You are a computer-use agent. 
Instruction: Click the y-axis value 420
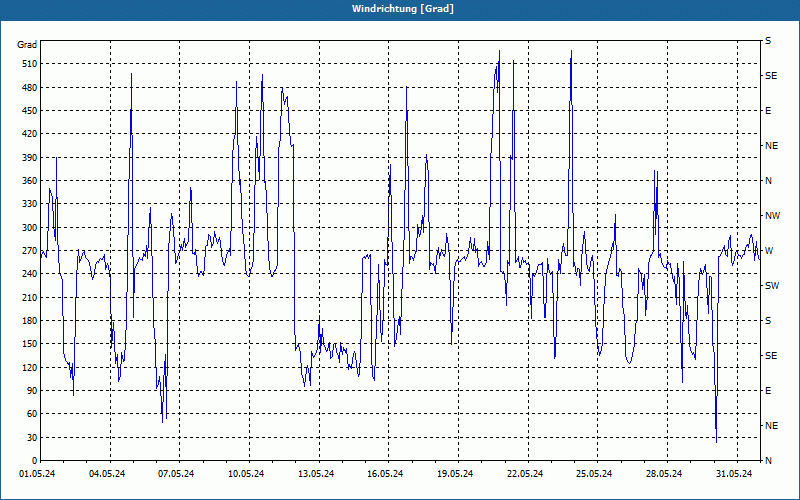[31, 134]
